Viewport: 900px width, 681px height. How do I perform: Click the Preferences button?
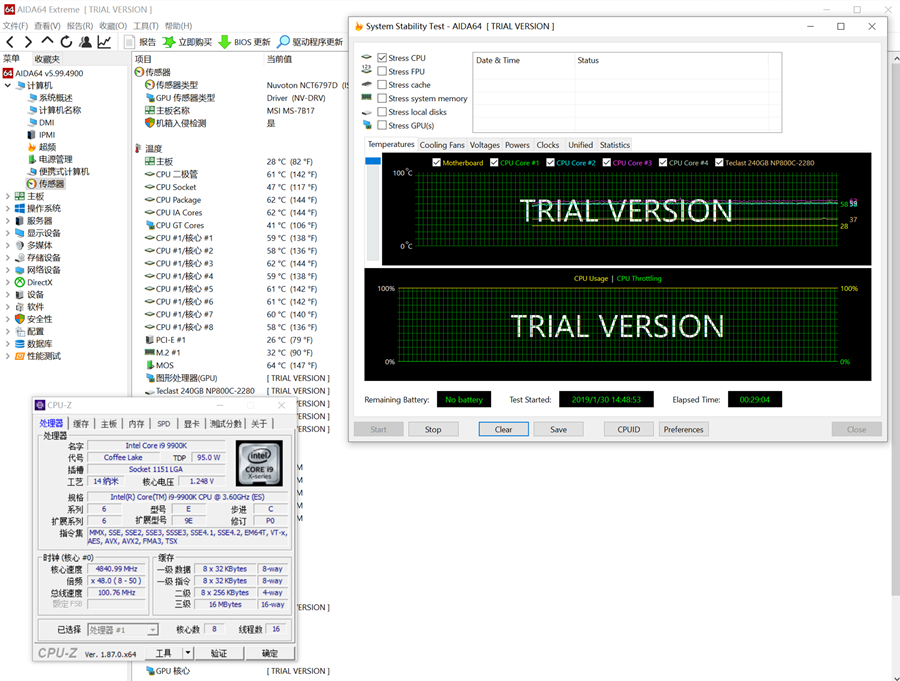click(683, 429)
